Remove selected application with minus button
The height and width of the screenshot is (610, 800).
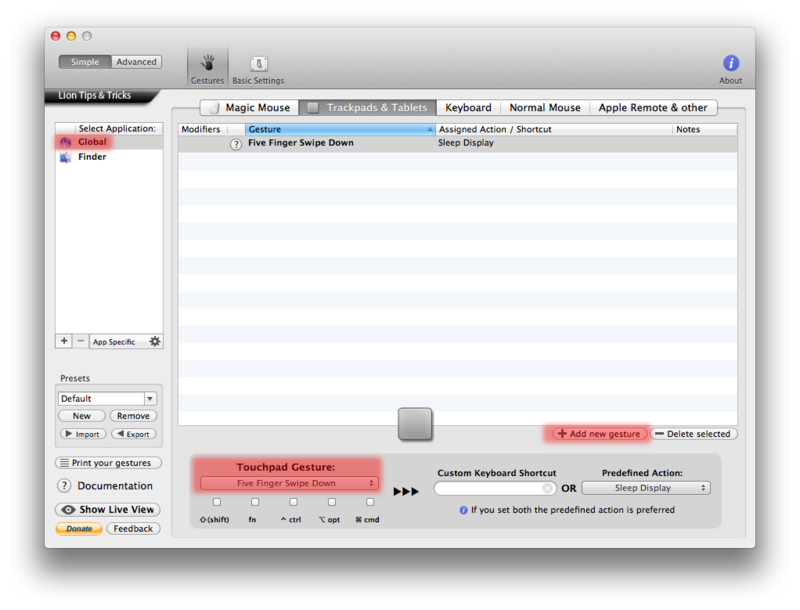80,341
